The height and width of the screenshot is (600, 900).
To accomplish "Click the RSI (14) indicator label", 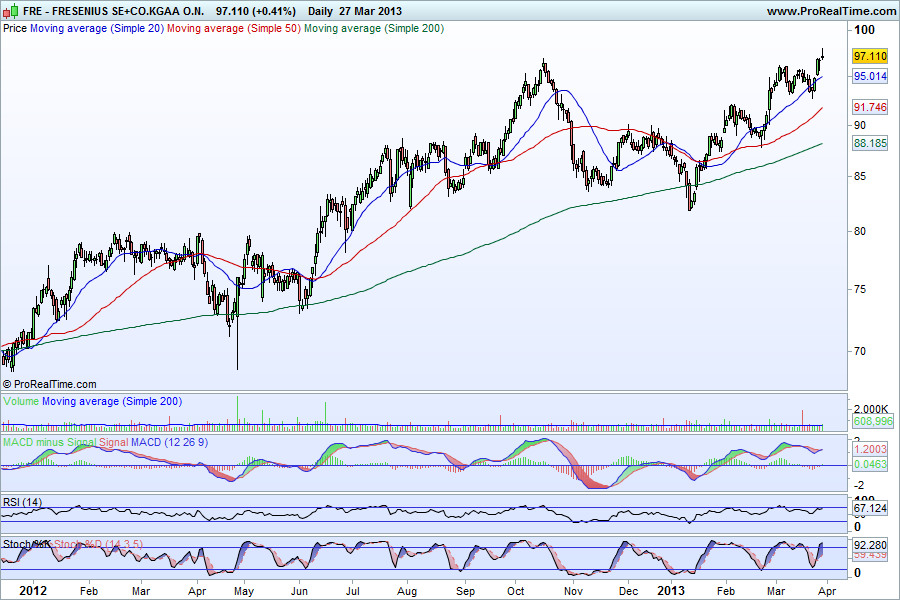I will [x=22, y=502].
